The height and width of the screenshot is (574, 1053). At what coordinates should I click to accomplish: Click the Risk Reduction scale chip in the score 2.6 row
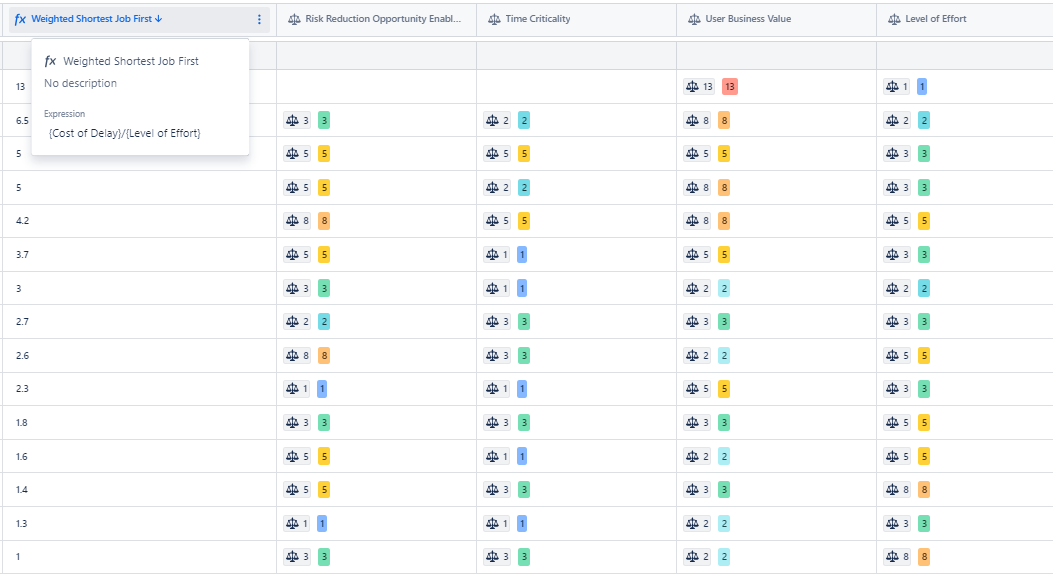point(297,355)
